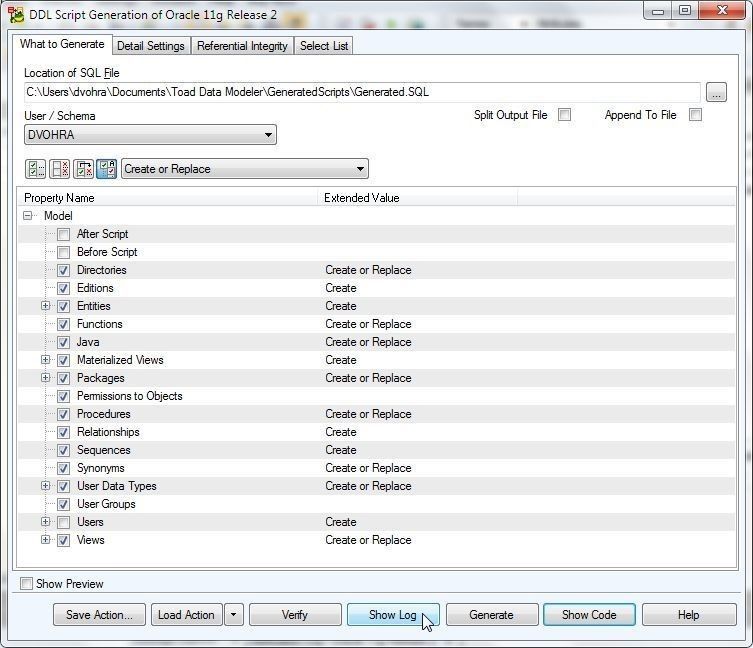Expand the Entities node
The image size is (753, 648).
tap(46, 306)
